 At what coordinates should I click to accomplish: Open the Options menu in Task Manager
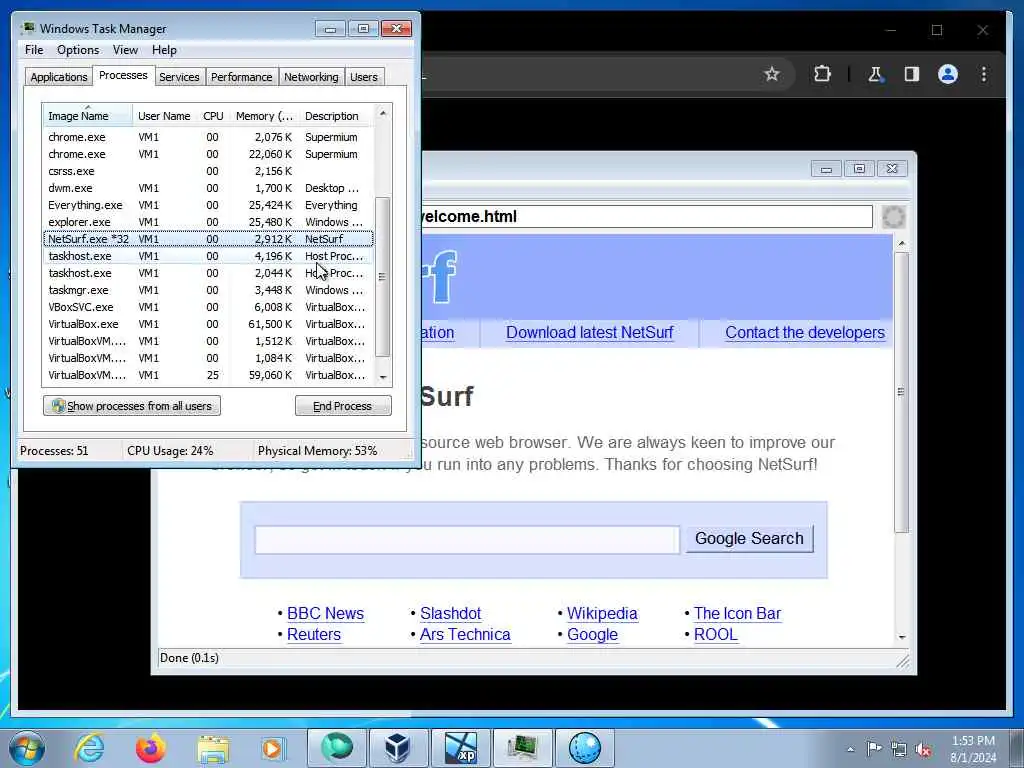pyautogui.click(x=78, y=50)
